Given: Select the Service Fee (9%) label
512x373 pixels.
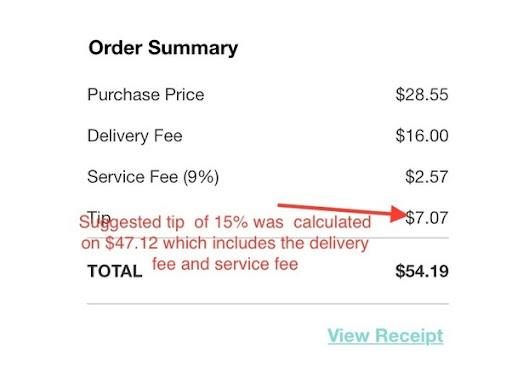Looking at the screenshot, I should (x=153, y=177).
